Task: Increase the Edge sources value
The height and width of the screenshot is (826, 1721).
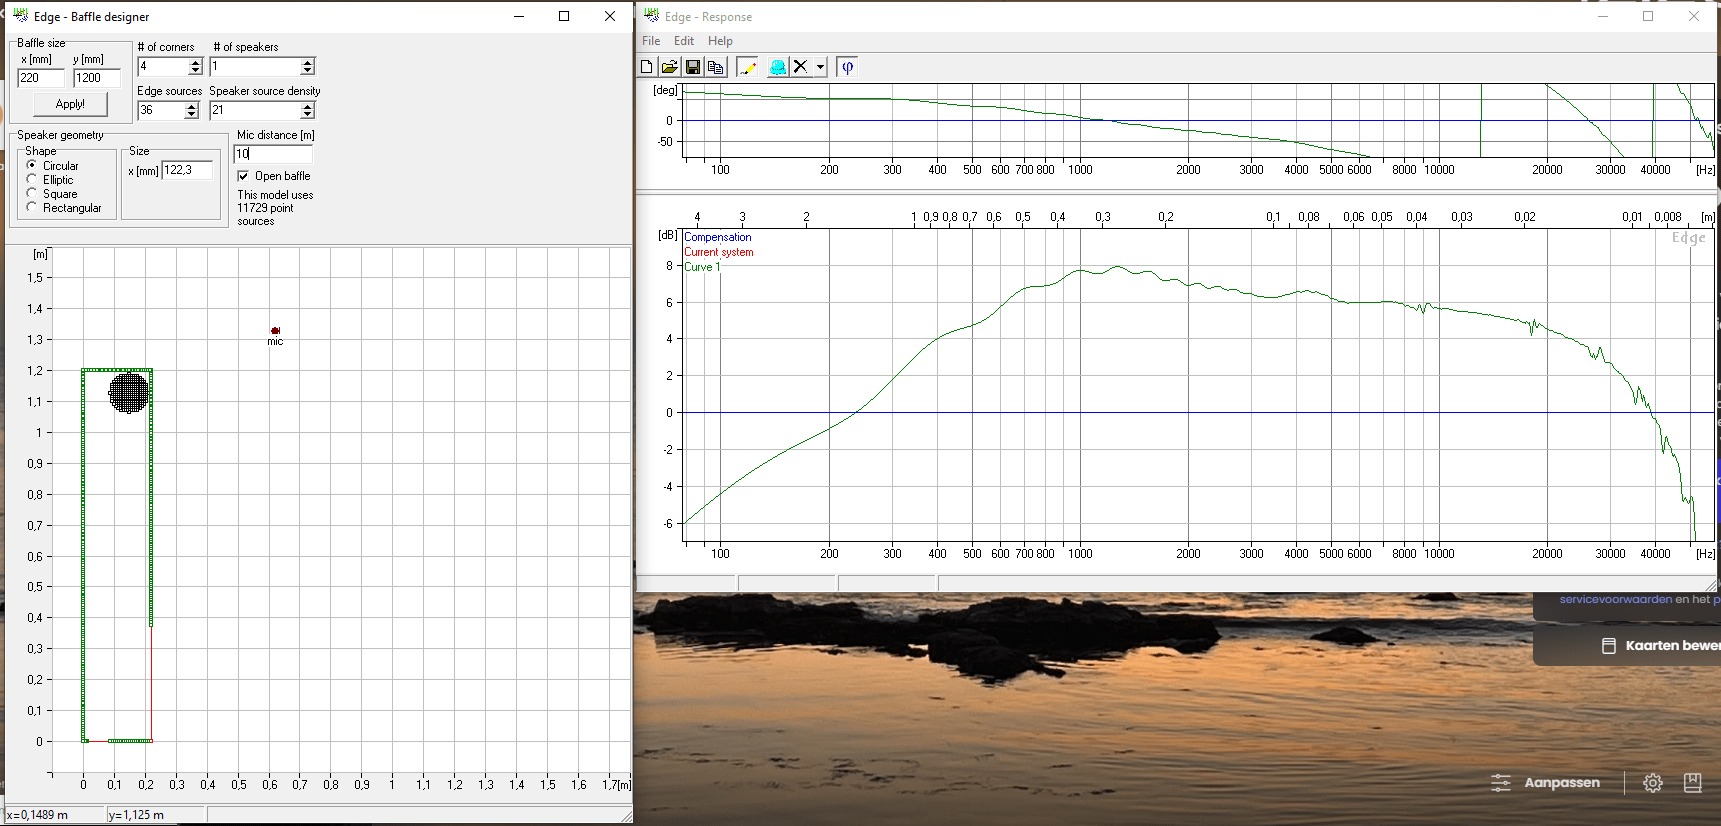Action: pos(191,106)
